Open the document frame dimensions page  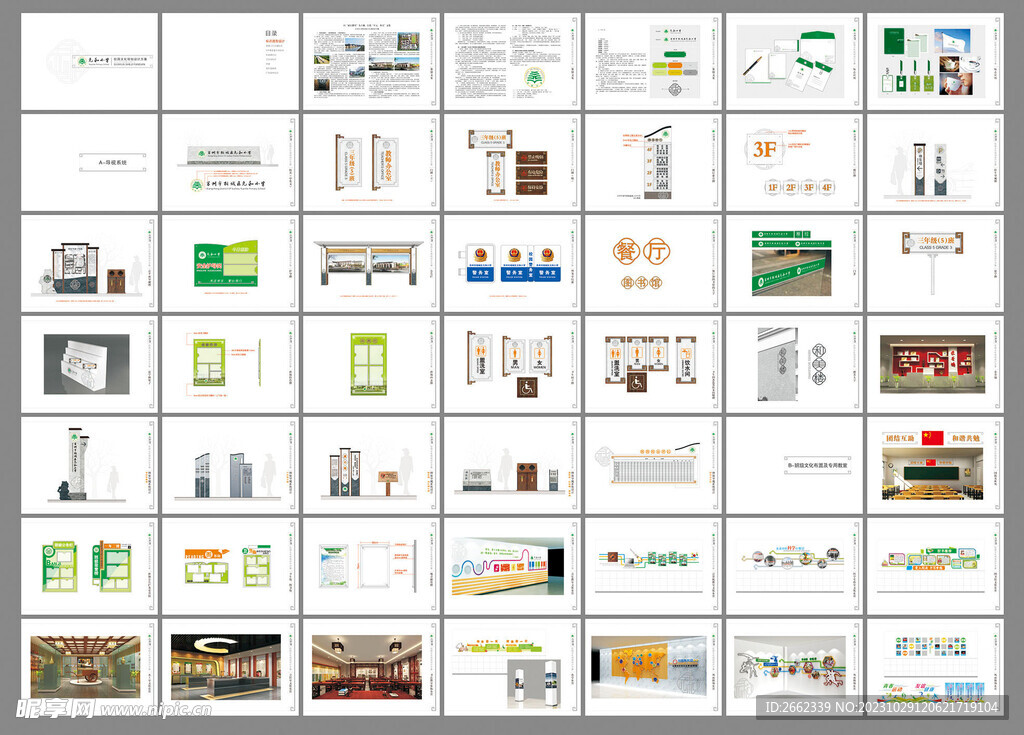tap(372, 566)
